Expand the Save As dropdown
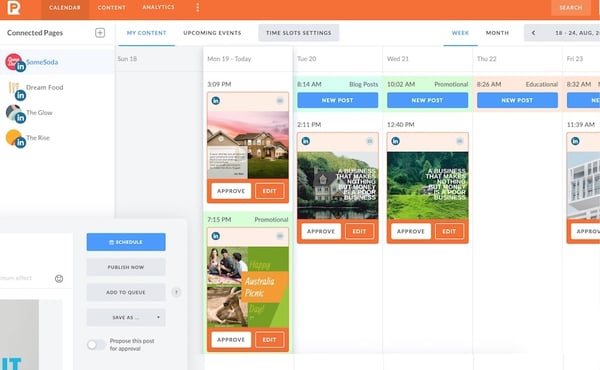The height and width of the screenshot is (370, 600). point(126,317)
